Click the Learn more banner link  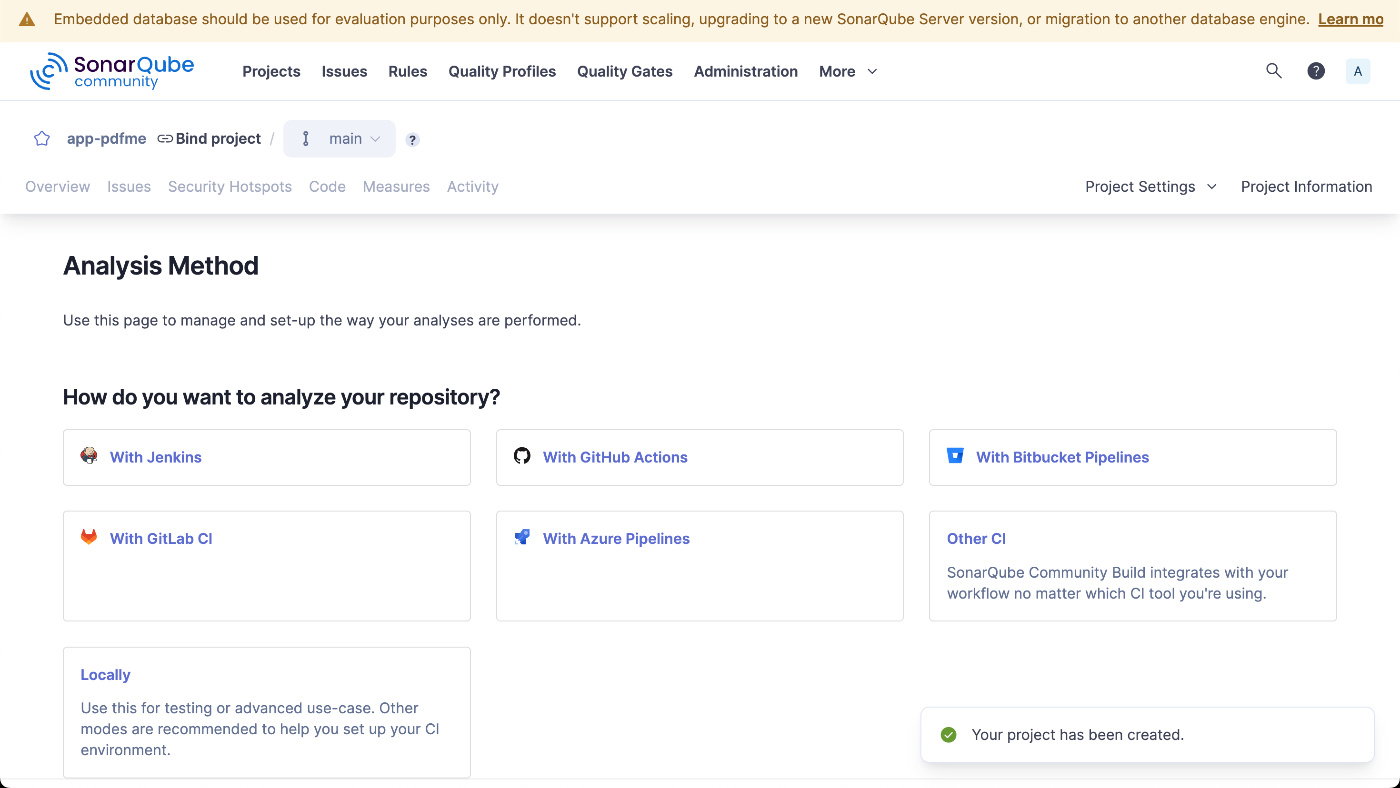(x=1351, y=20)
